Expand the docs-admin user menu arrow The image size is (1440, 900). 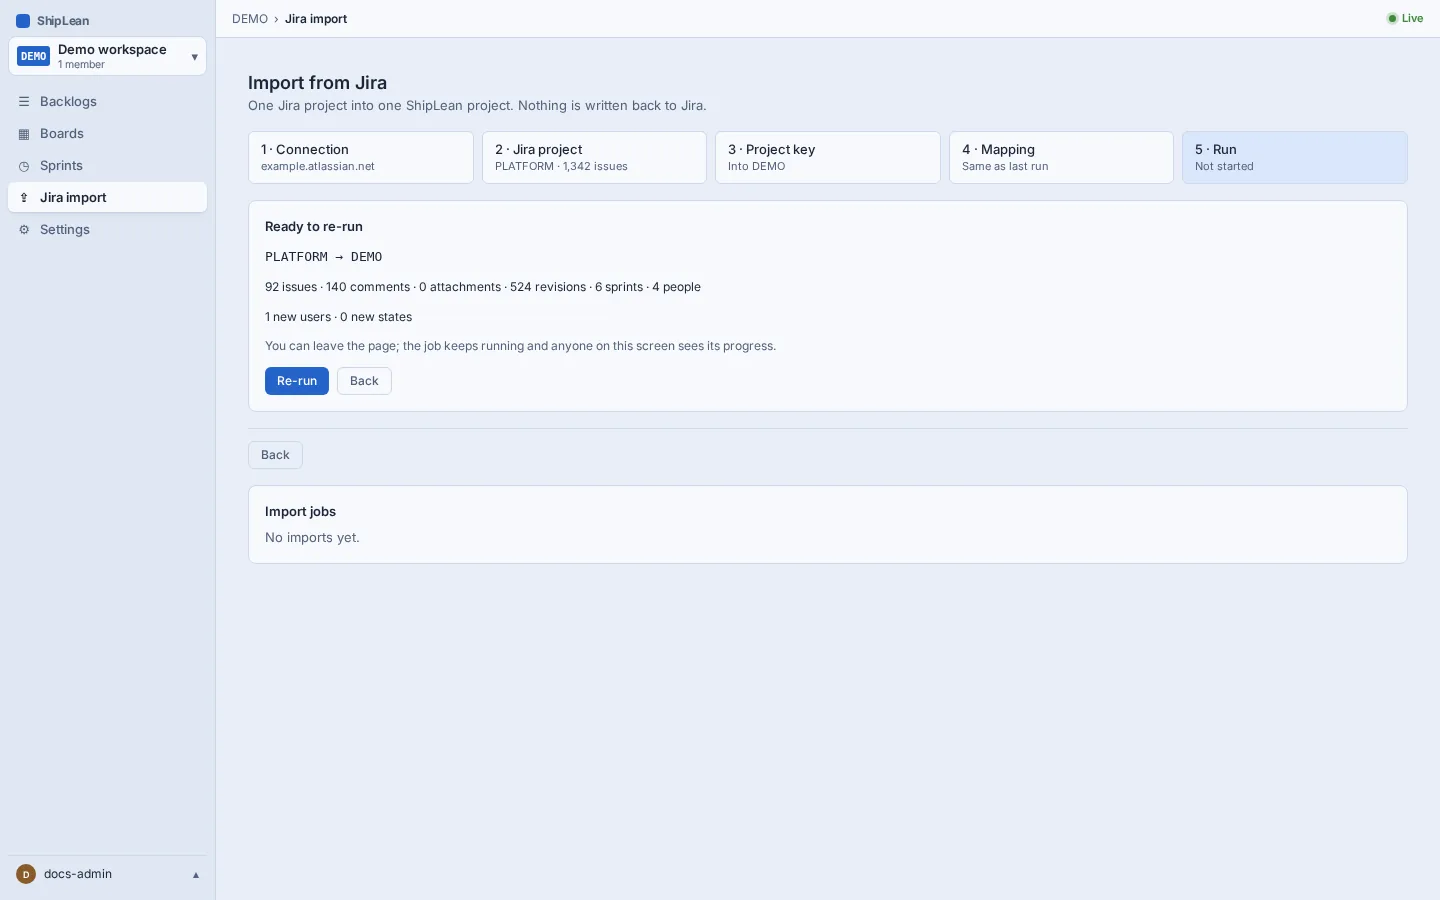tap(196, 875)
